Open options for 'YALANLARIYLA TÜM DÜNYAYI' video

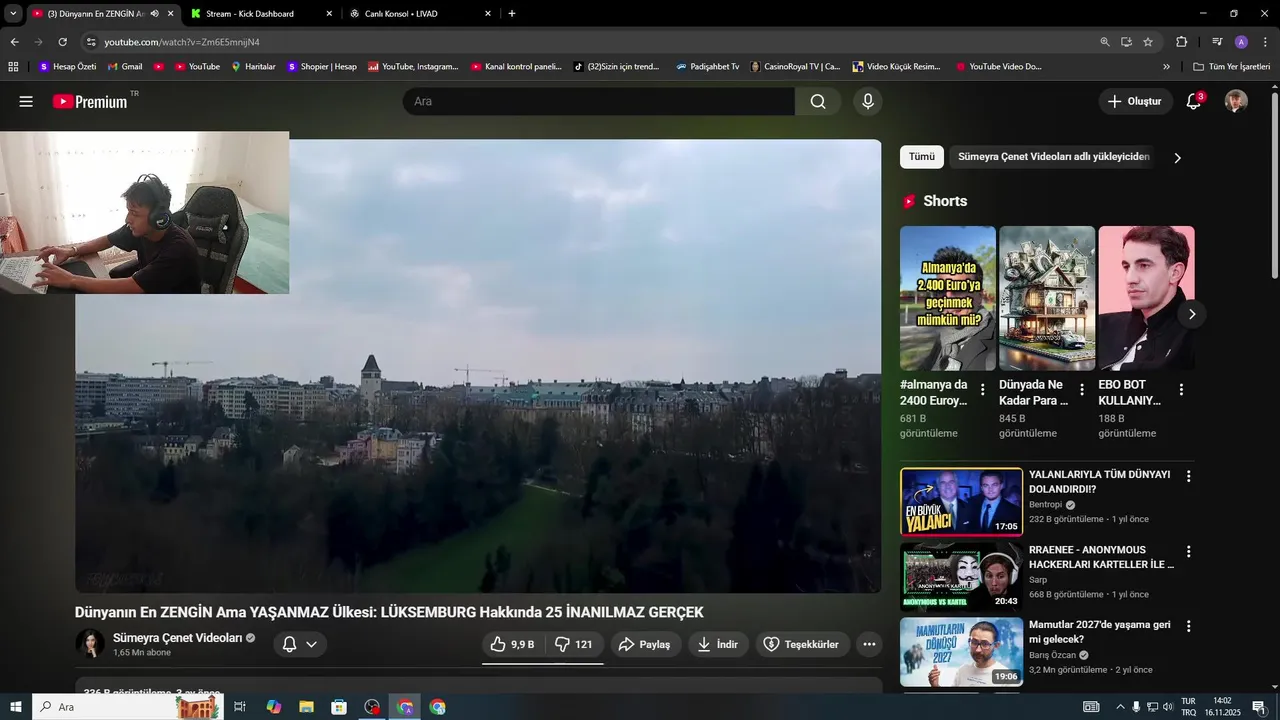[1189, 476]
